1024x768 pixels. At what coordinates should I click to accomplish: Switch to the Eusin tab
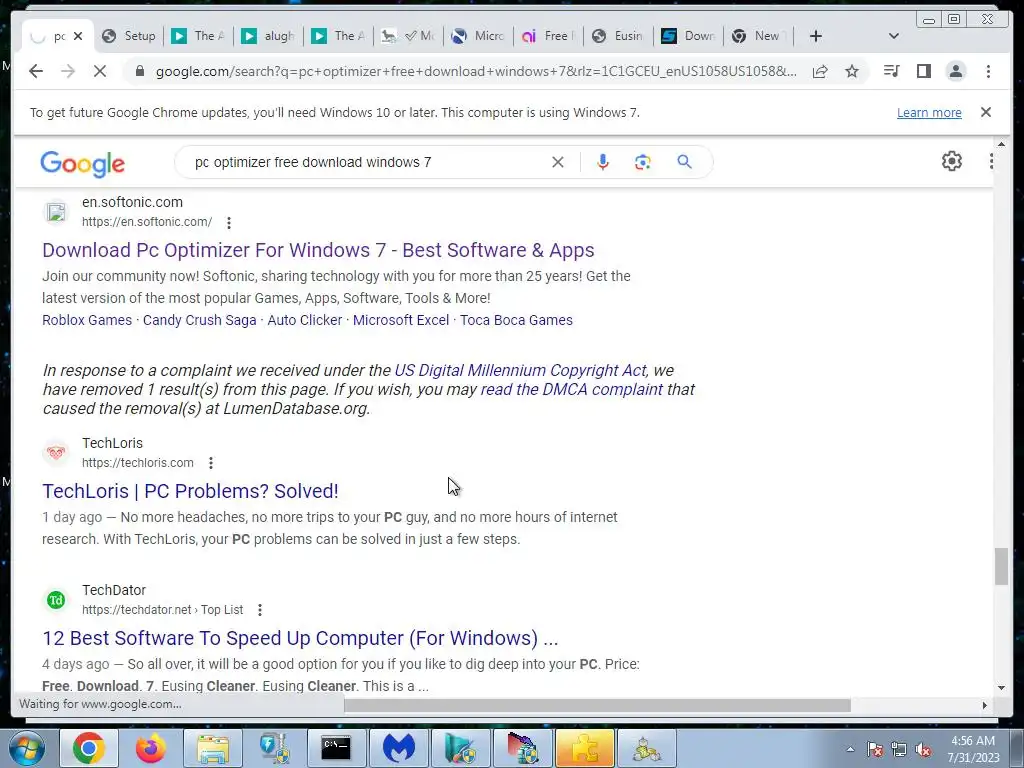(618, 36)
